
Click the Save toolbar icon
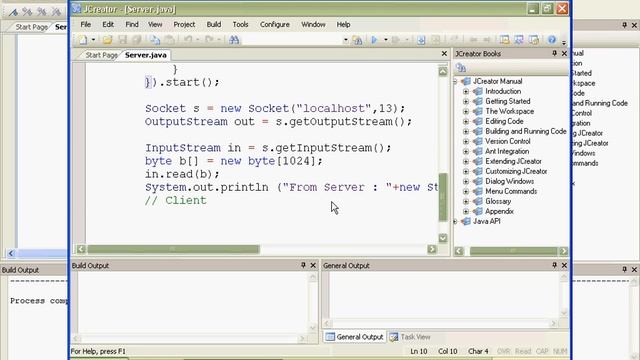pos(122,40)
